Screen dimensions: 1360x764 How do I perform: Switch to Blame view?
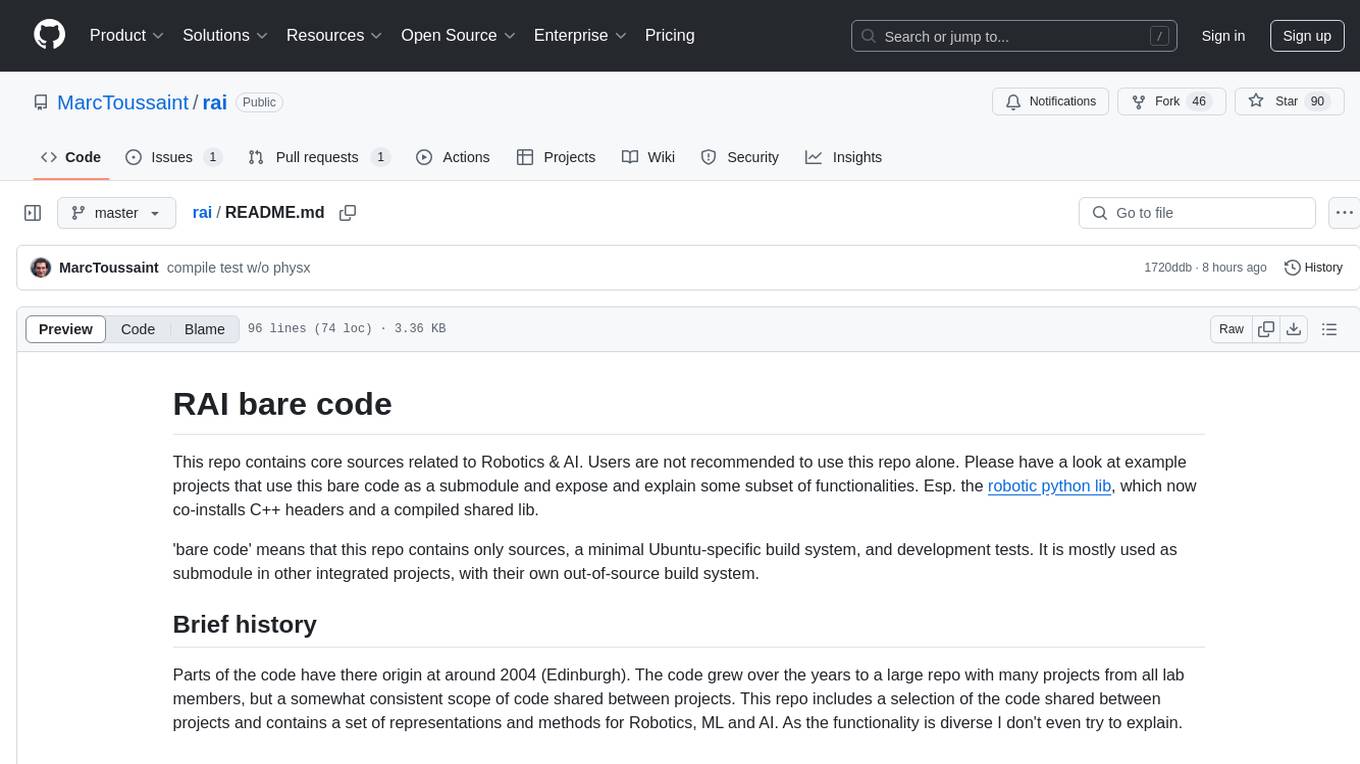pyautogui.click(x=205, y=329)
